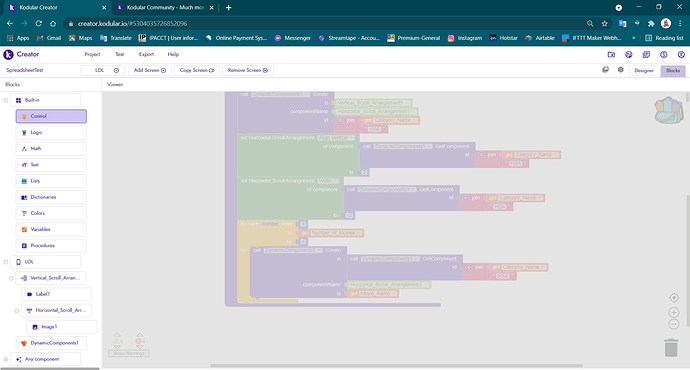Image resolution: width=690 pixels, height=370 pixels.
Task: Open a new browser tab
Action: (228, 7)
